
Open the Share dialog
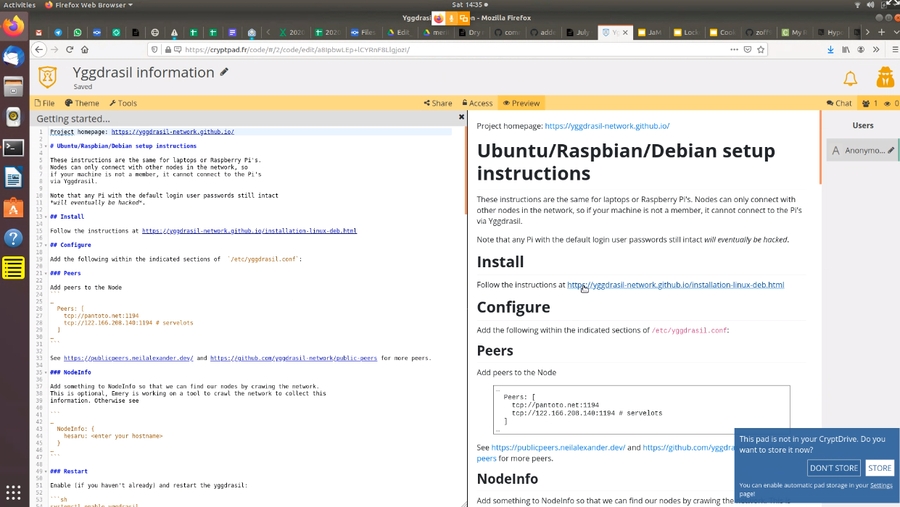(x=438, y=103)
